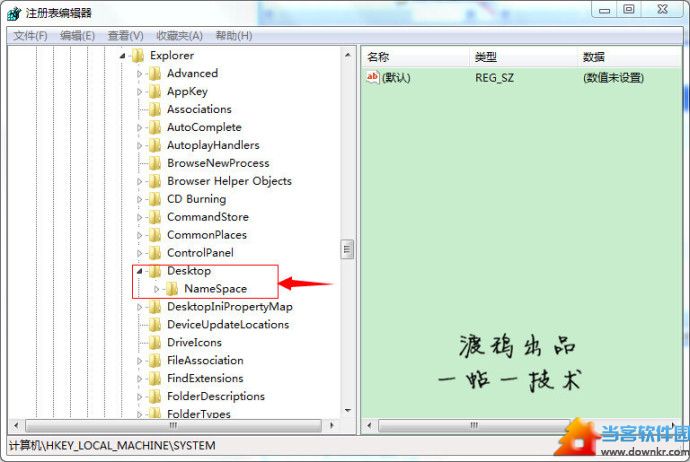Collapse the Desktop key
Screen dimensions: 690x462
(139, 271)
